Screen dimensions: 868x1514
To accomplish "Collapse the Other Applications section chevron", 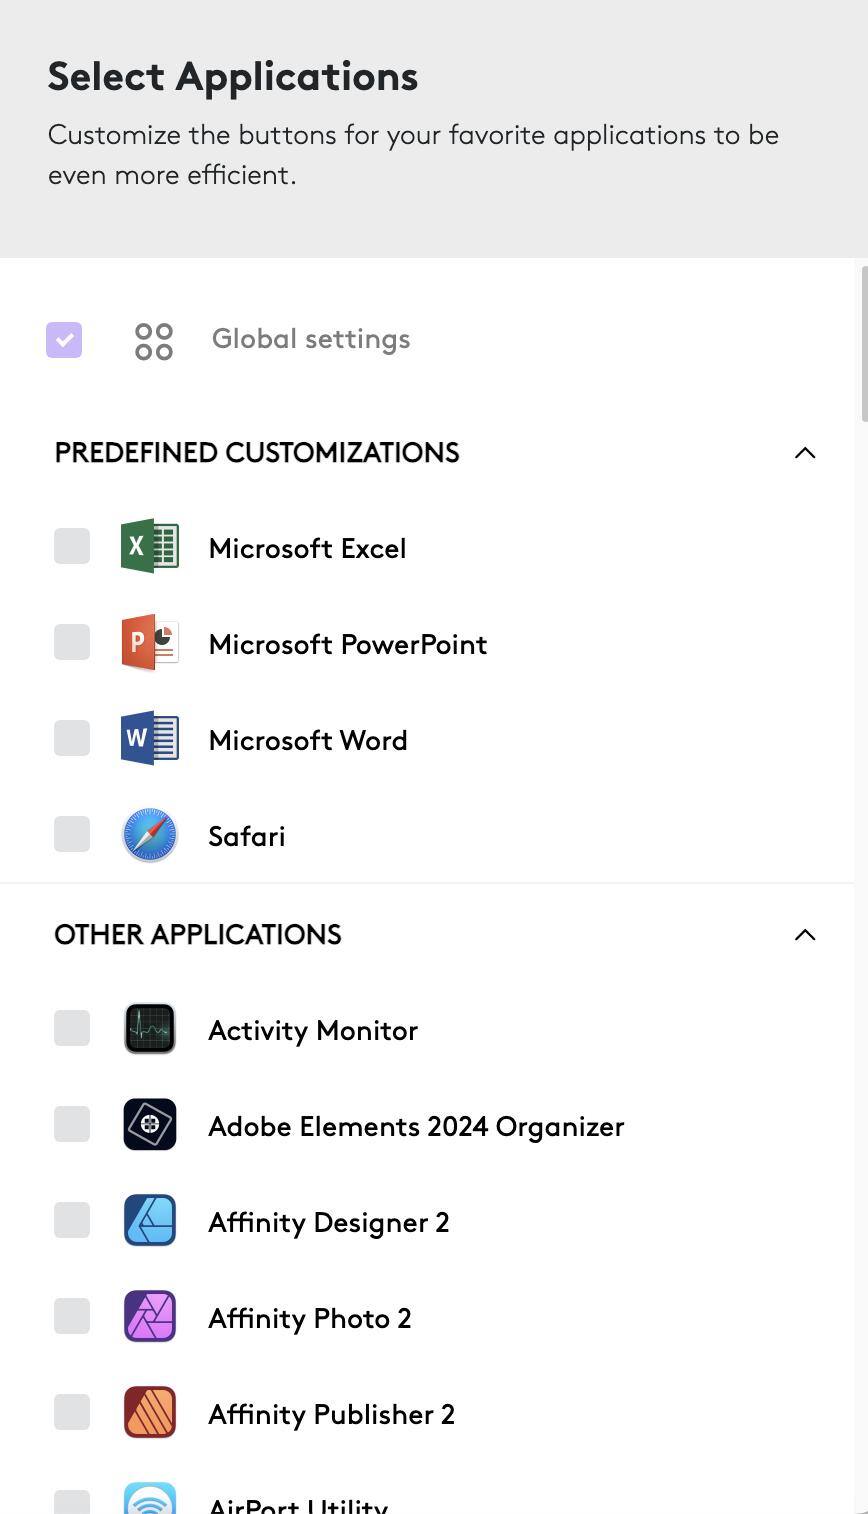I will pos(805,935).
